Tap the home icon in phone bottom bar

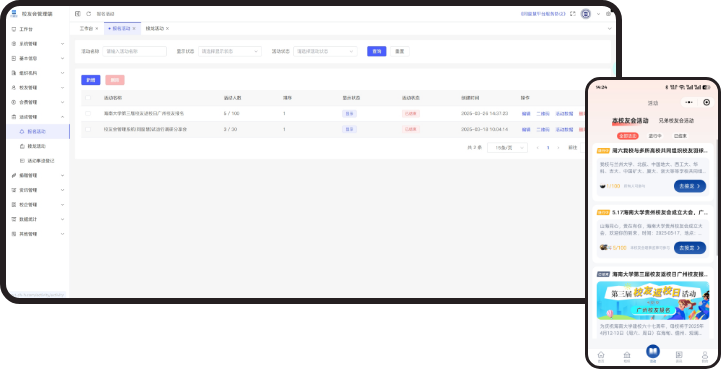tap(601, 356)
